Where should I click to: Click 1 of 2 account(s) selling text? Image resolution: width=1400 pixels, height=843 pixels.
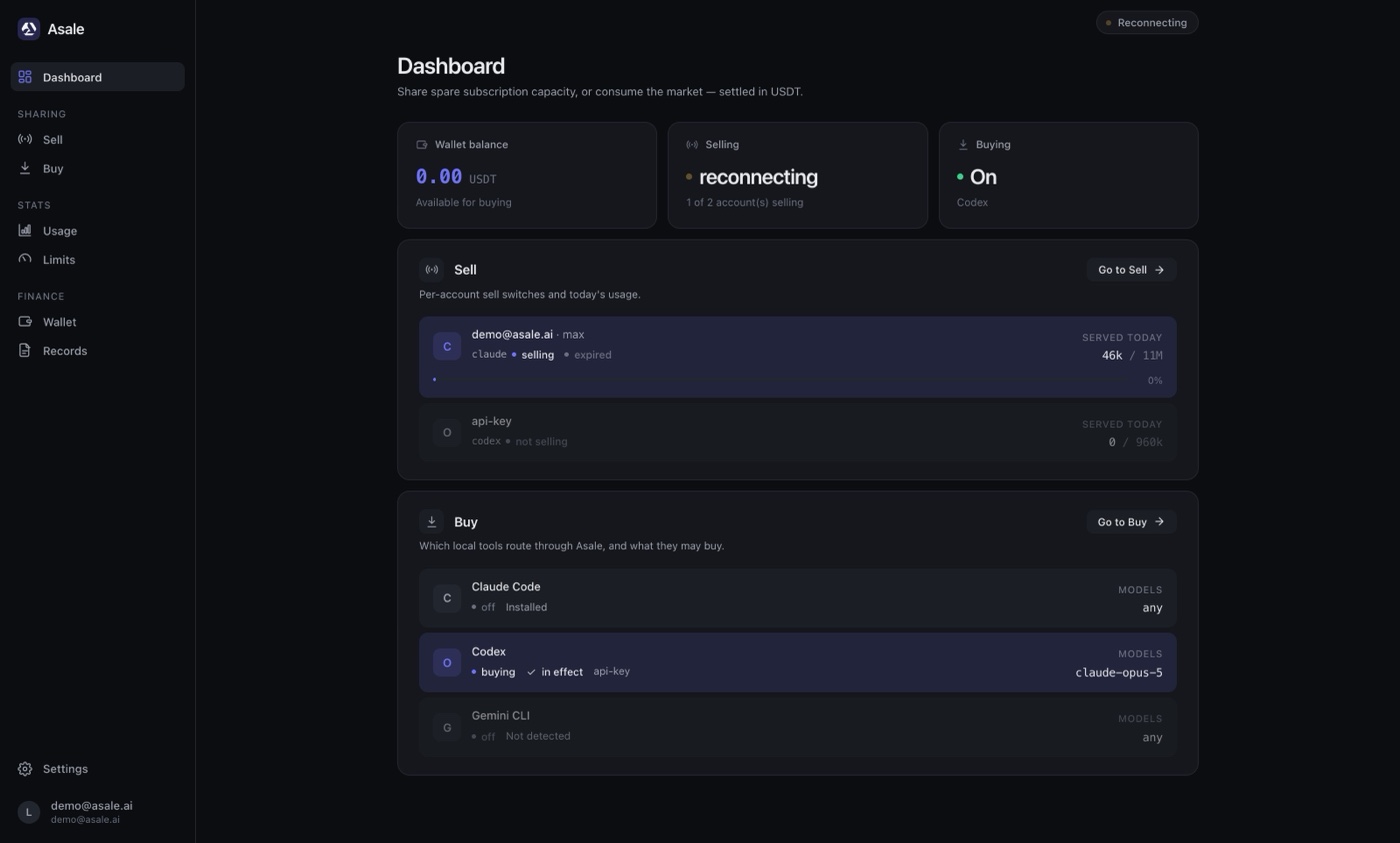click(744, 203)
